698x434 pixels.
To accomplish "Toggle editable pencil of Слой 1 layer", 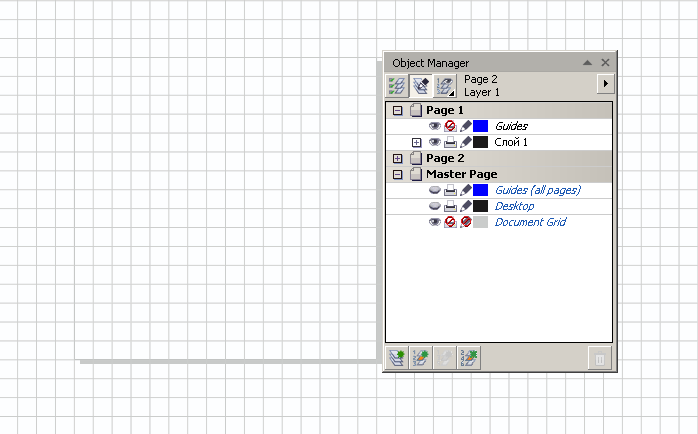I will pos(466,142).
